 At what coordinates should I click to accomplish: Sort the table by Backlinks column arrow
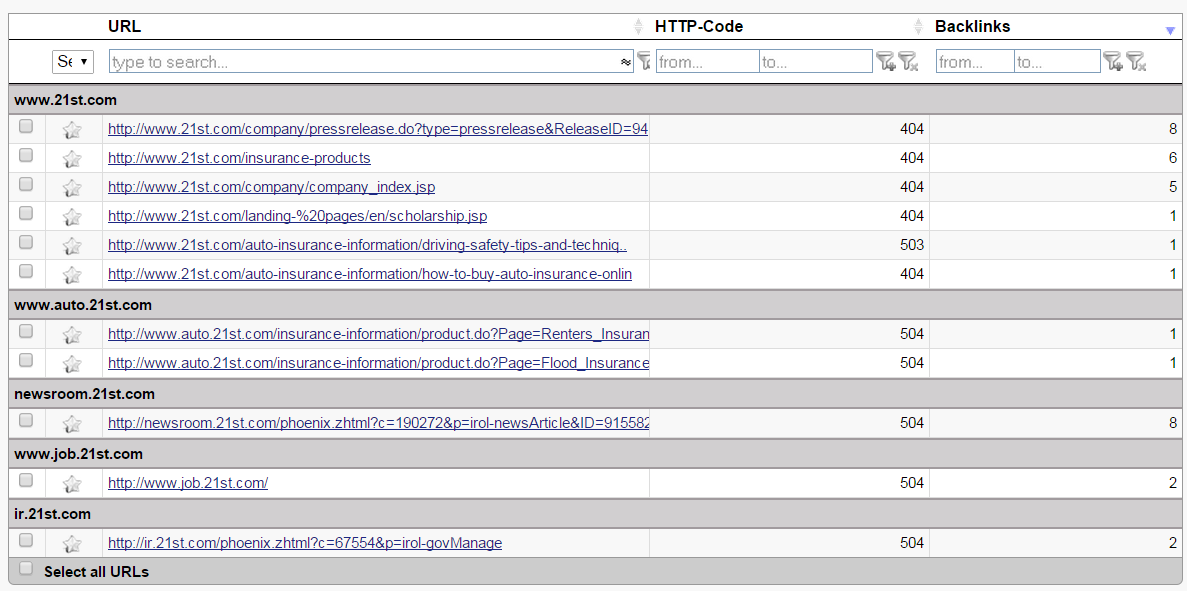(x=1170, y=30)
